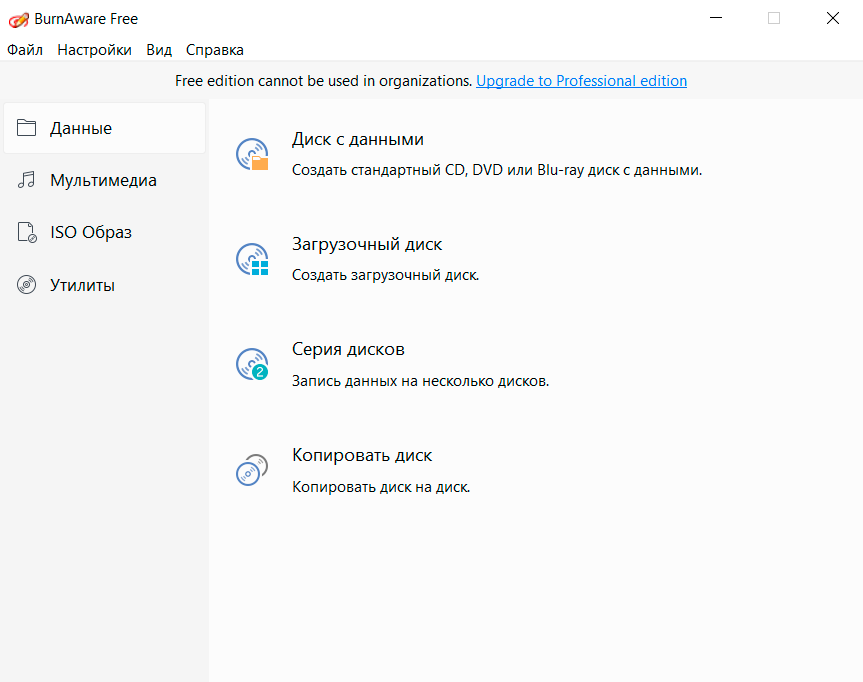Viewport: 863px width, 682px height.
Task: Click description 'Создать стандартный CD, DVD или Blu-ray диск с данными.'
Action: 497,170
